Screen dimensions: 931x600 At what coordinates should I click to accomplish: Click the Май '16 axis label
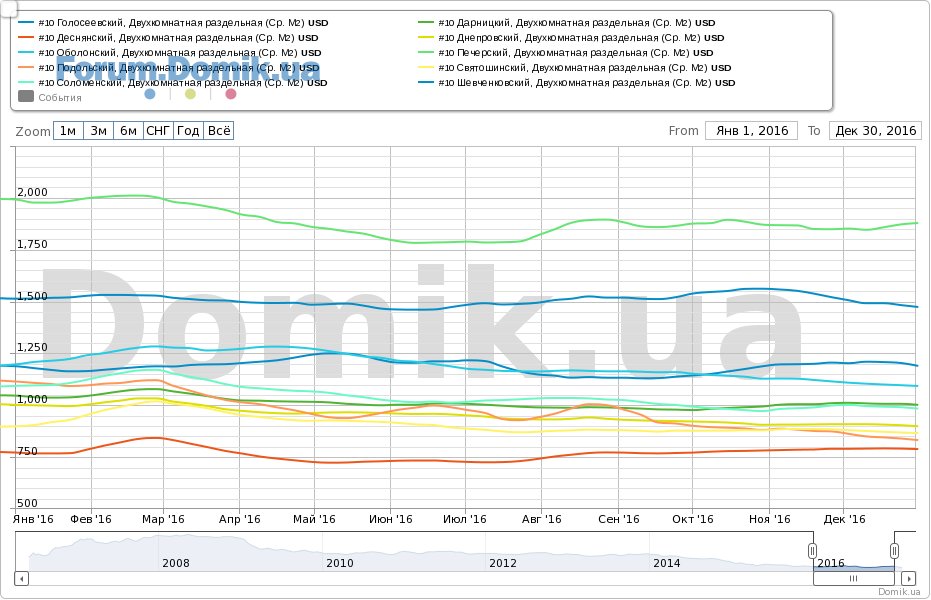[314, 519]
